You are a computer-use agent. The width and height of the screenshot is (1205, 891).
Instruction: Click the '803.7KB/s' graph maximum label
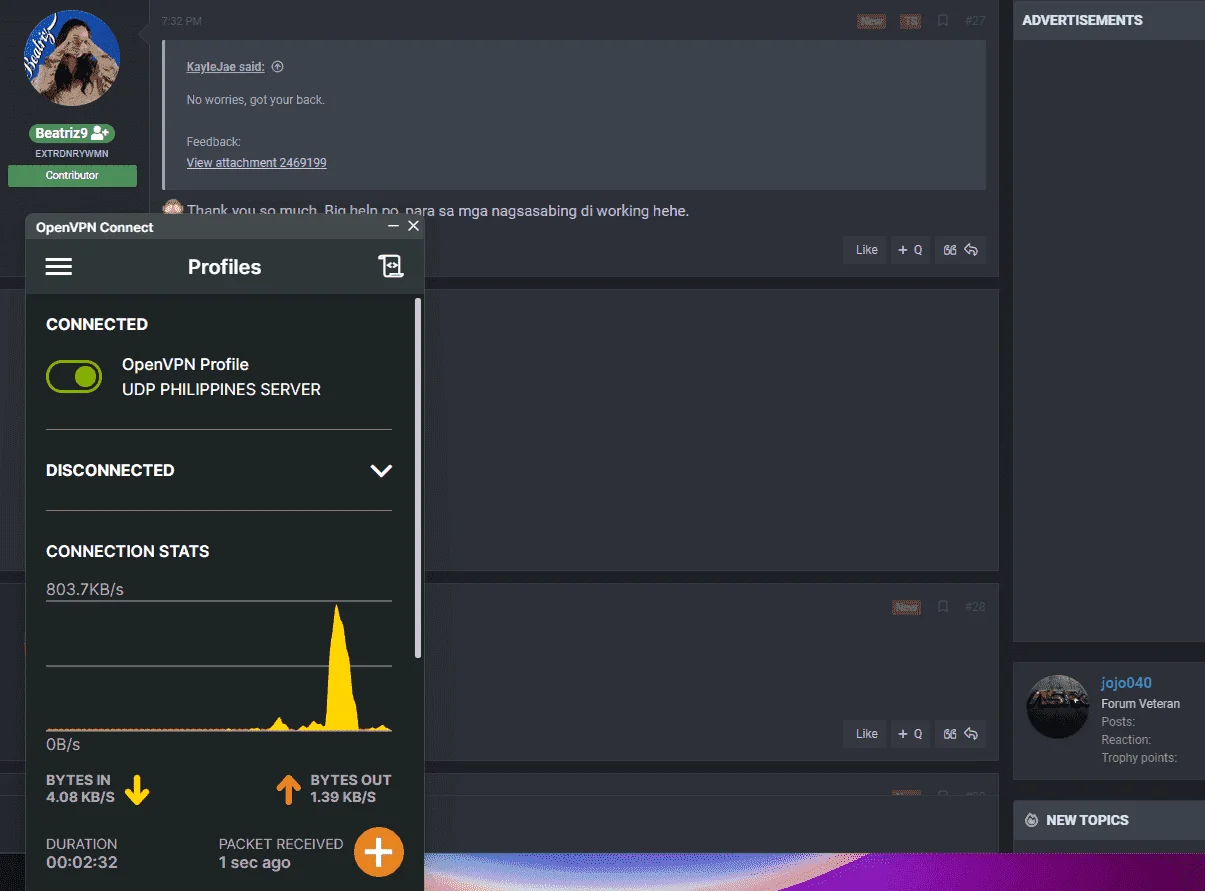click(85, 590)
